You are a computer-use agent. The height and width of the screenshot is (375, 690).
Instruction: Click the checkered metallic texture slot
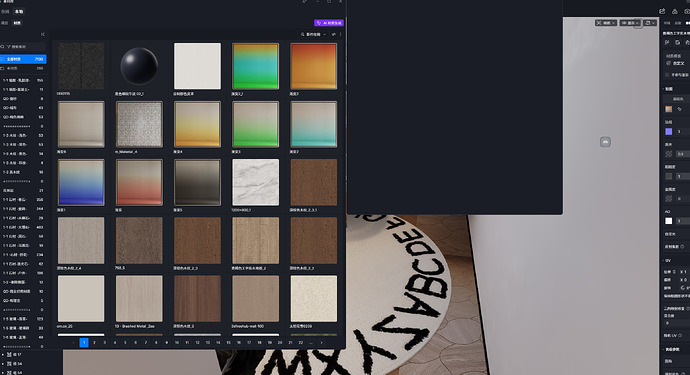669,199
